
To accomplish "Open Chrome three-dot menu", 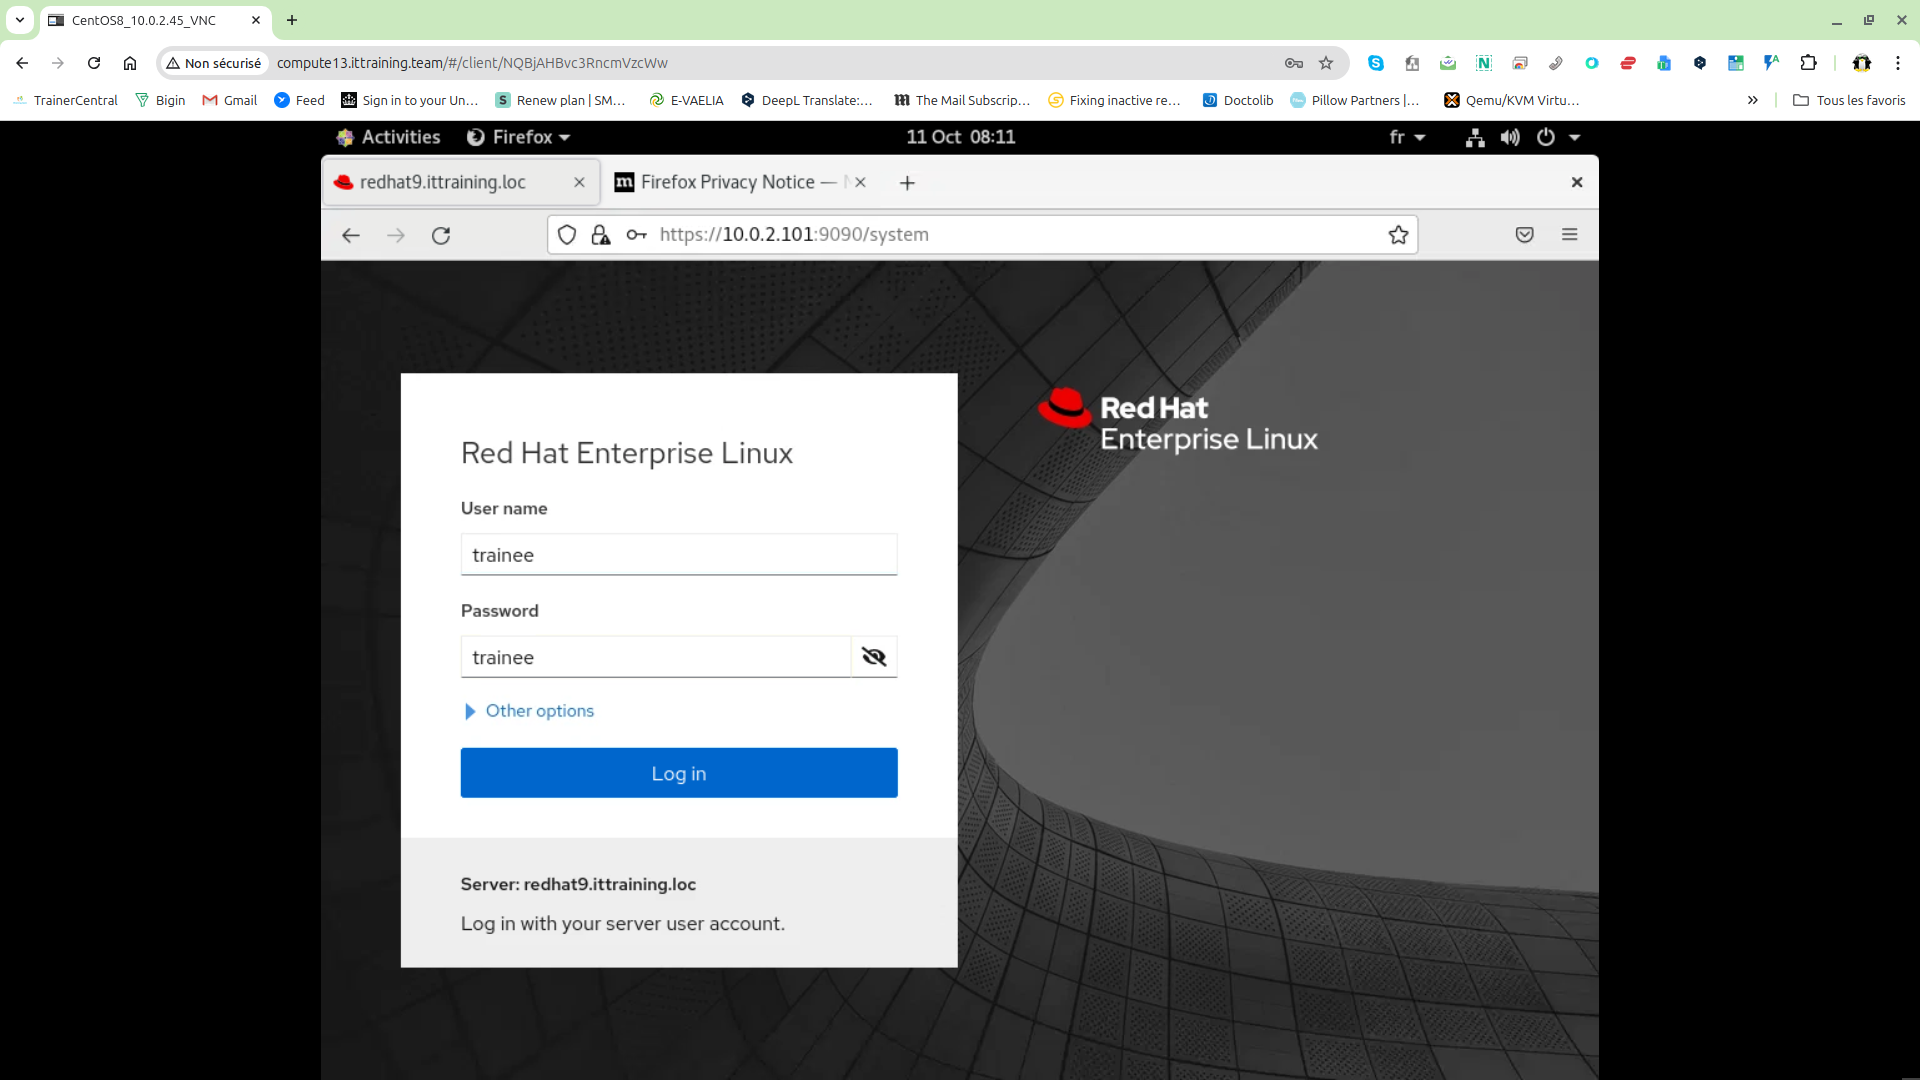I will click(x=1898, y=63).
